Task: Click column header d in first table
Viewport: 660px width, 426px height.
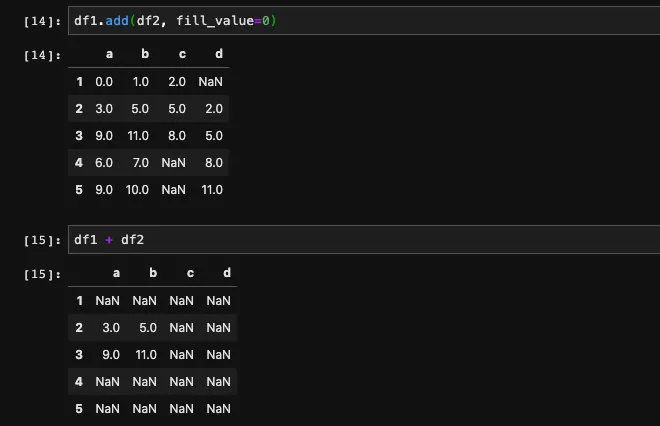Action: pyautogui.click(x=219, y=54)
